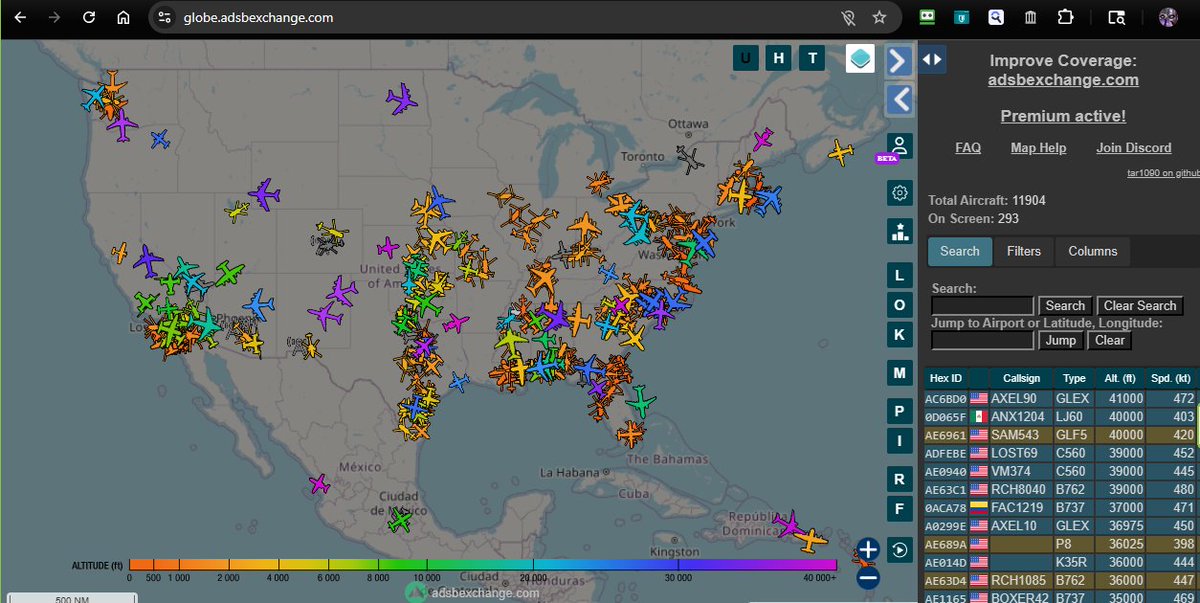
Task: Toggle the T map button
Action: point(812,58)
